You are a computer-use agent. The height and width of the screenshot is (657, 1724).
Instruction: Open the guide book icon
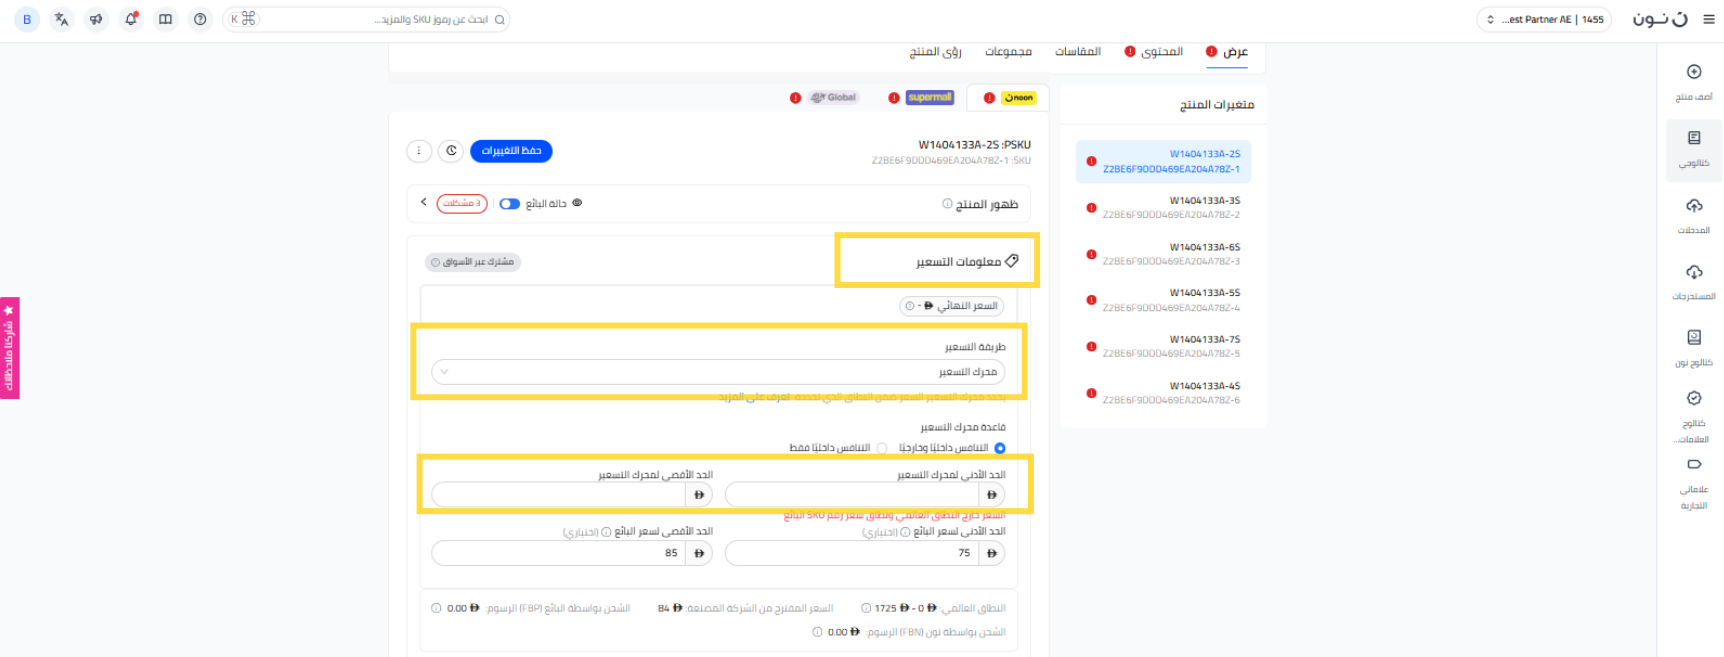166,19
